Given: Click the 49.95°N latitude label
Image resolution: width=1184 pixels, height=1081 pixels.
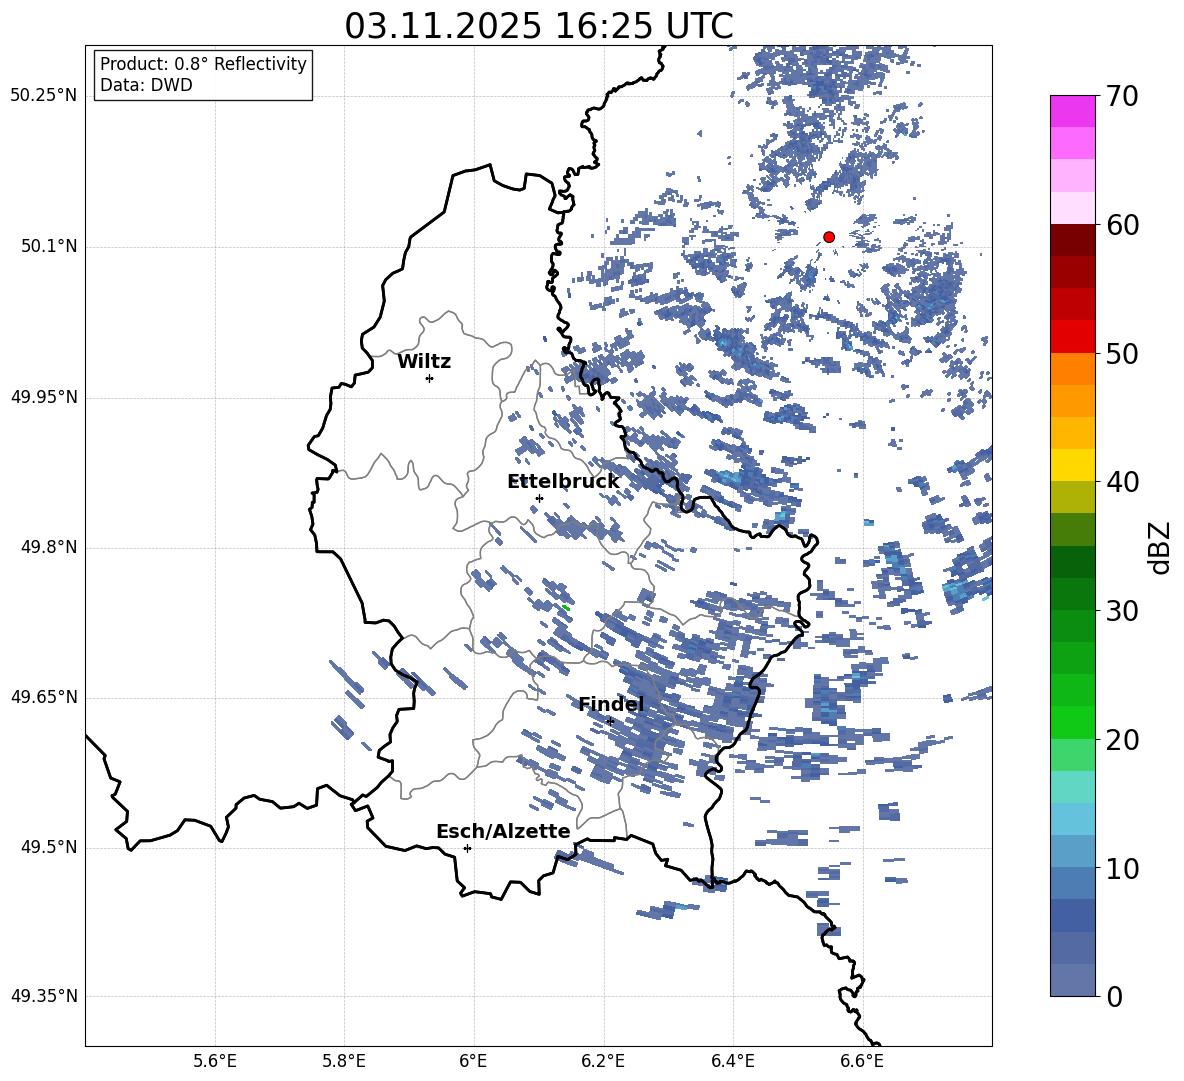Looking at the screenshot, I should coord(44,397).
